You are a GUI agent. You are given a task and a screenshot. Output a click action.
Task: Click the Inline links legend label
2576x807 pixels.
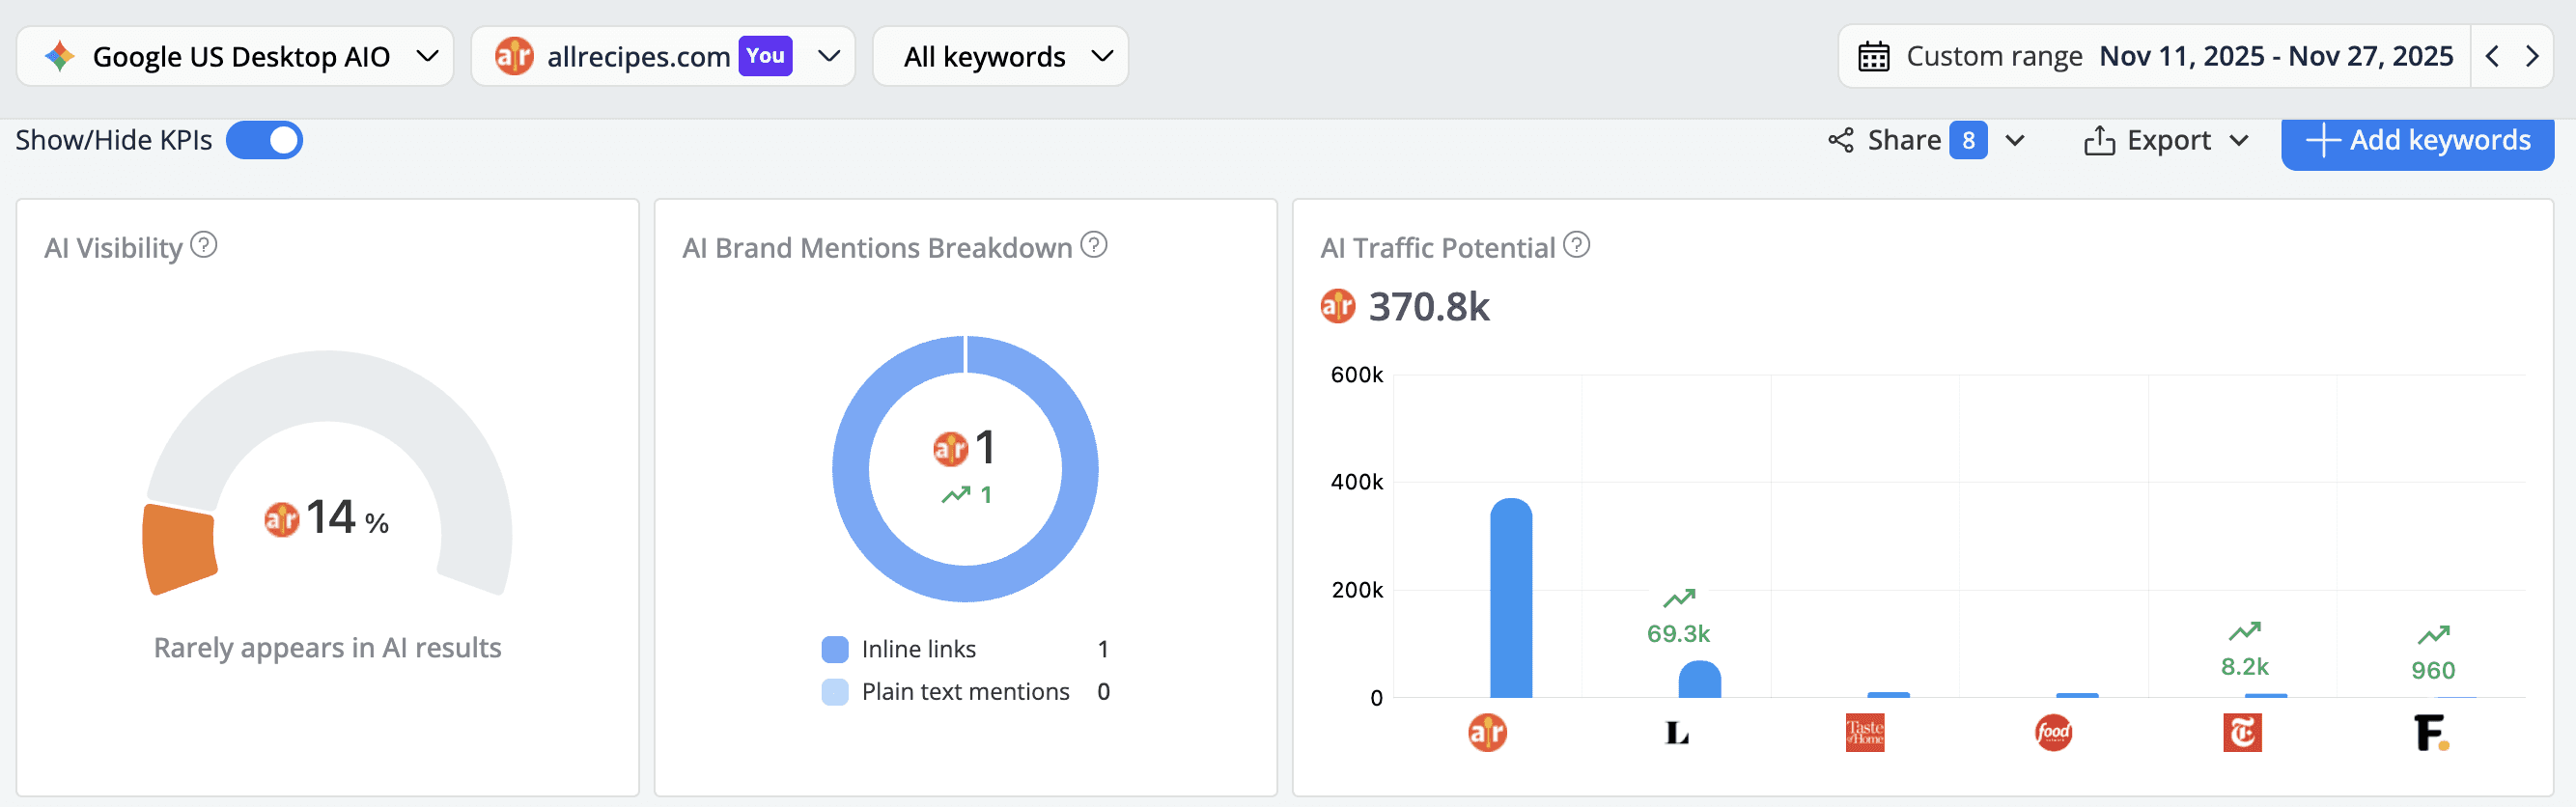pos(918,649)
